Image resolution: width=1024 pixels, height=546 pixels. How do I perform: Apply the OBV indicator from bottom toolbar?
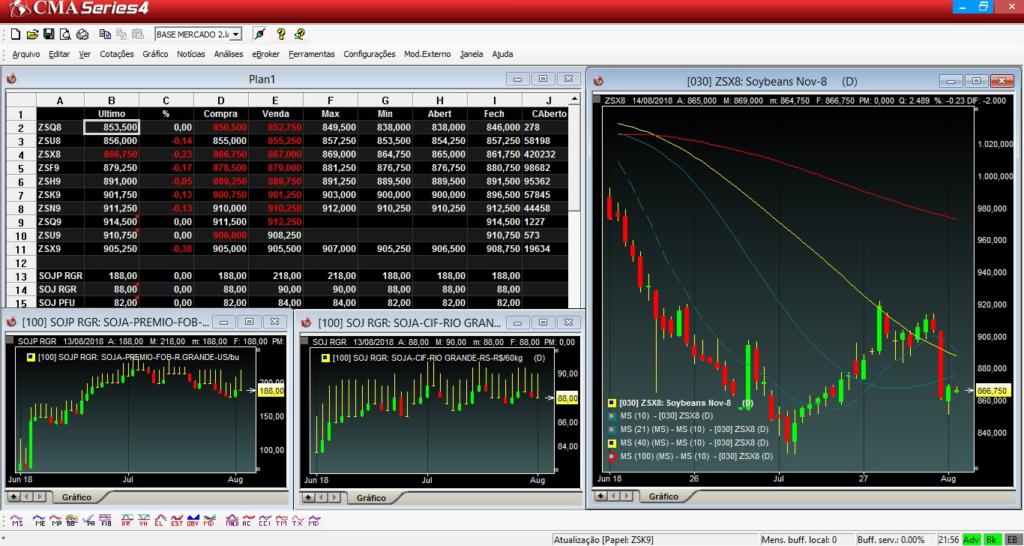pyautogui.click(x=192, y=522)
